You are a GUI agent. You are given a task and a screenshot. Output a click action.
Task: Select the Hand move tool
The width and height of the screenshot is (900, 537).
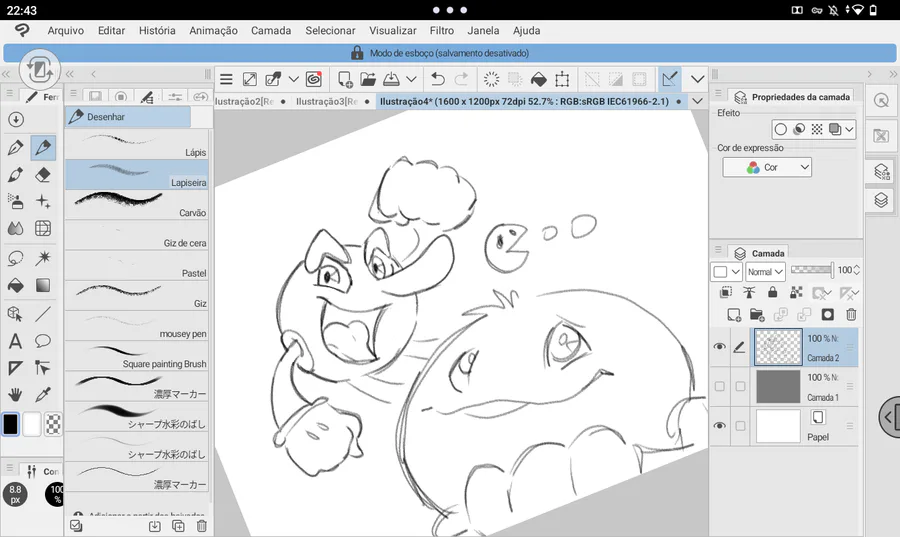[15, 394]
